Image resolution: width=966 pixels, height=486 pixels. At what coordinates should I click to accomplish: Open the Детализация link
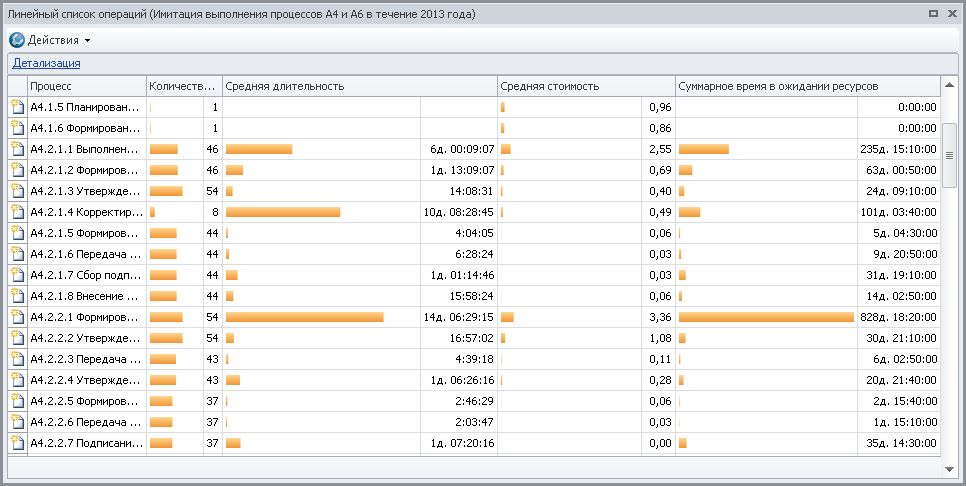pos(46,63)
